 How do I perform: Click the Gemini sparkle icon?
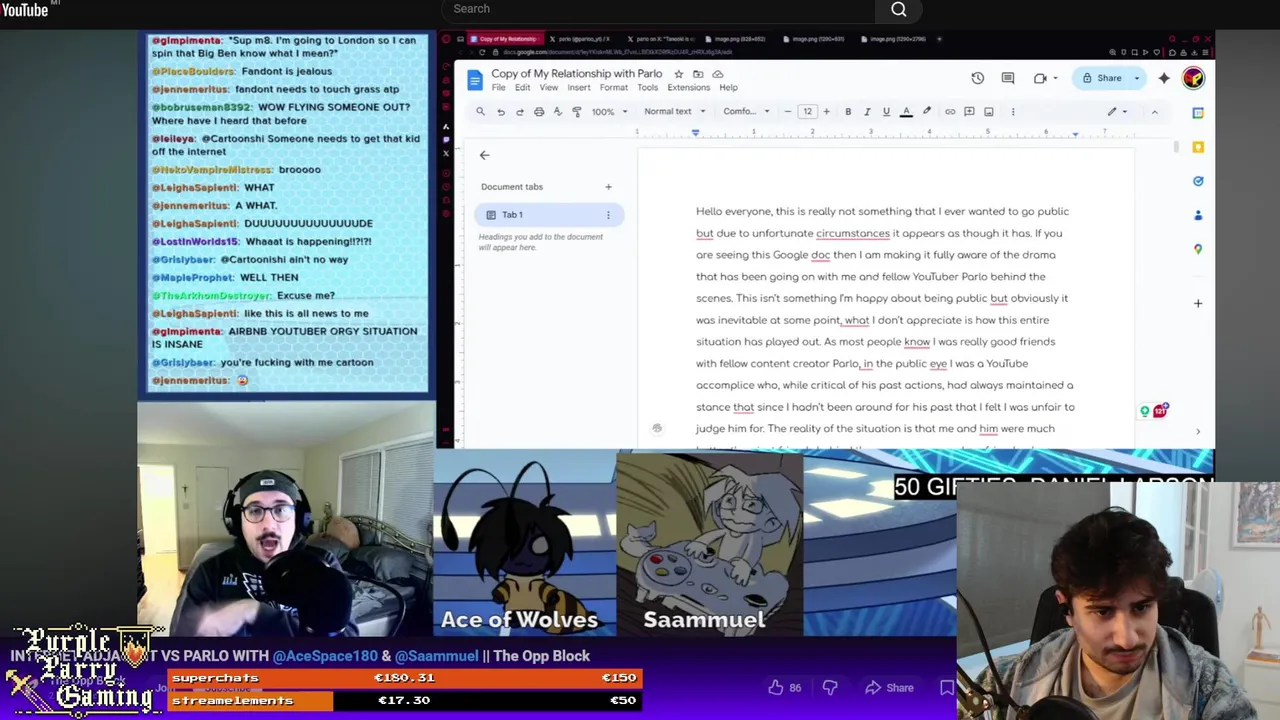1164,78
